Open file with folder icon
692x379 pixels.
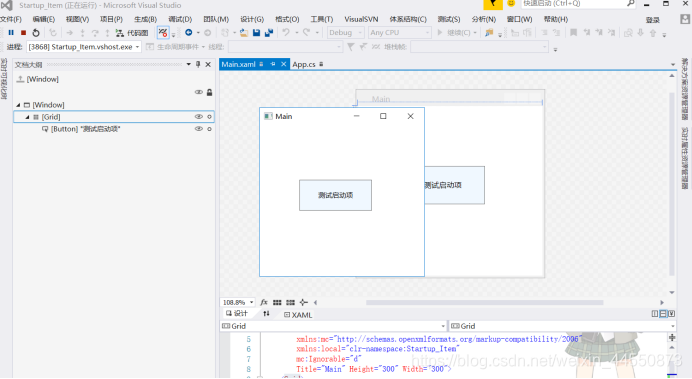tap(244, 33)
